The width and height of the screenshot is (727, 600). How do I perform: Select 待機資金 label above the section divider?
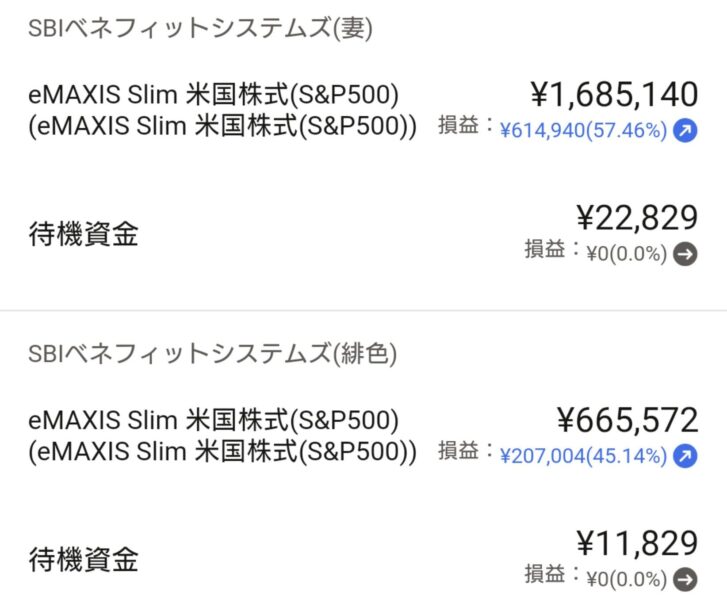[x=83, y=234]
